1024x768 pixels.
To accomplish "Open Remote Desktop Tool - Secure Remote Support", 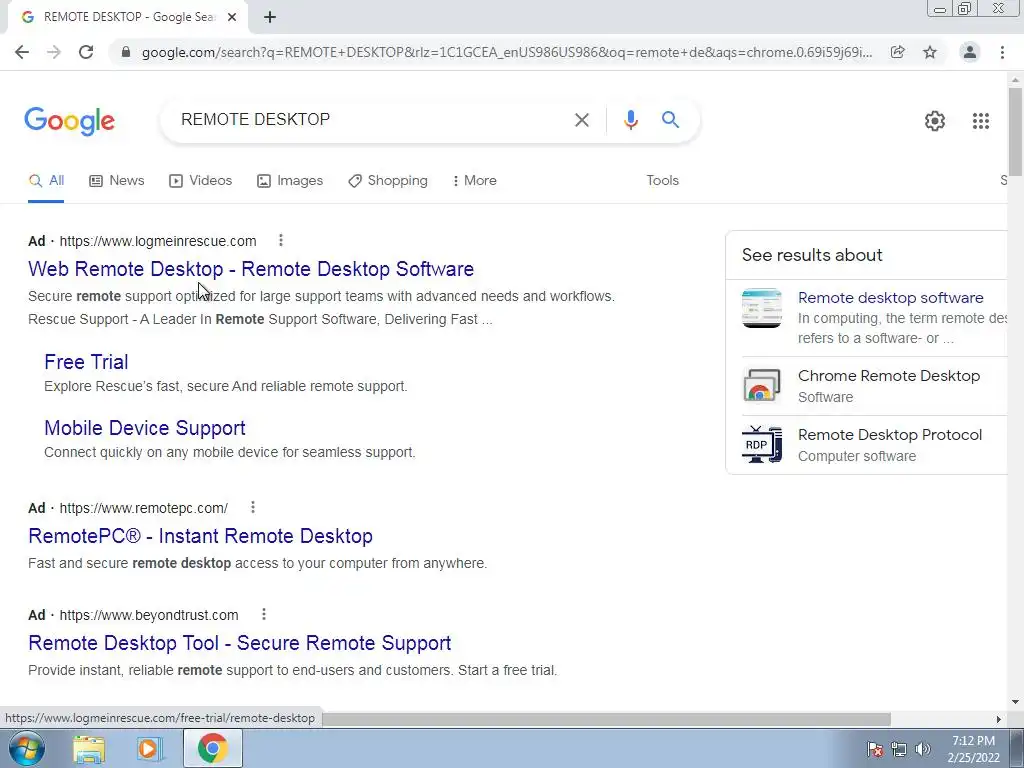I will pyautogui.click(x=240, y=643).
